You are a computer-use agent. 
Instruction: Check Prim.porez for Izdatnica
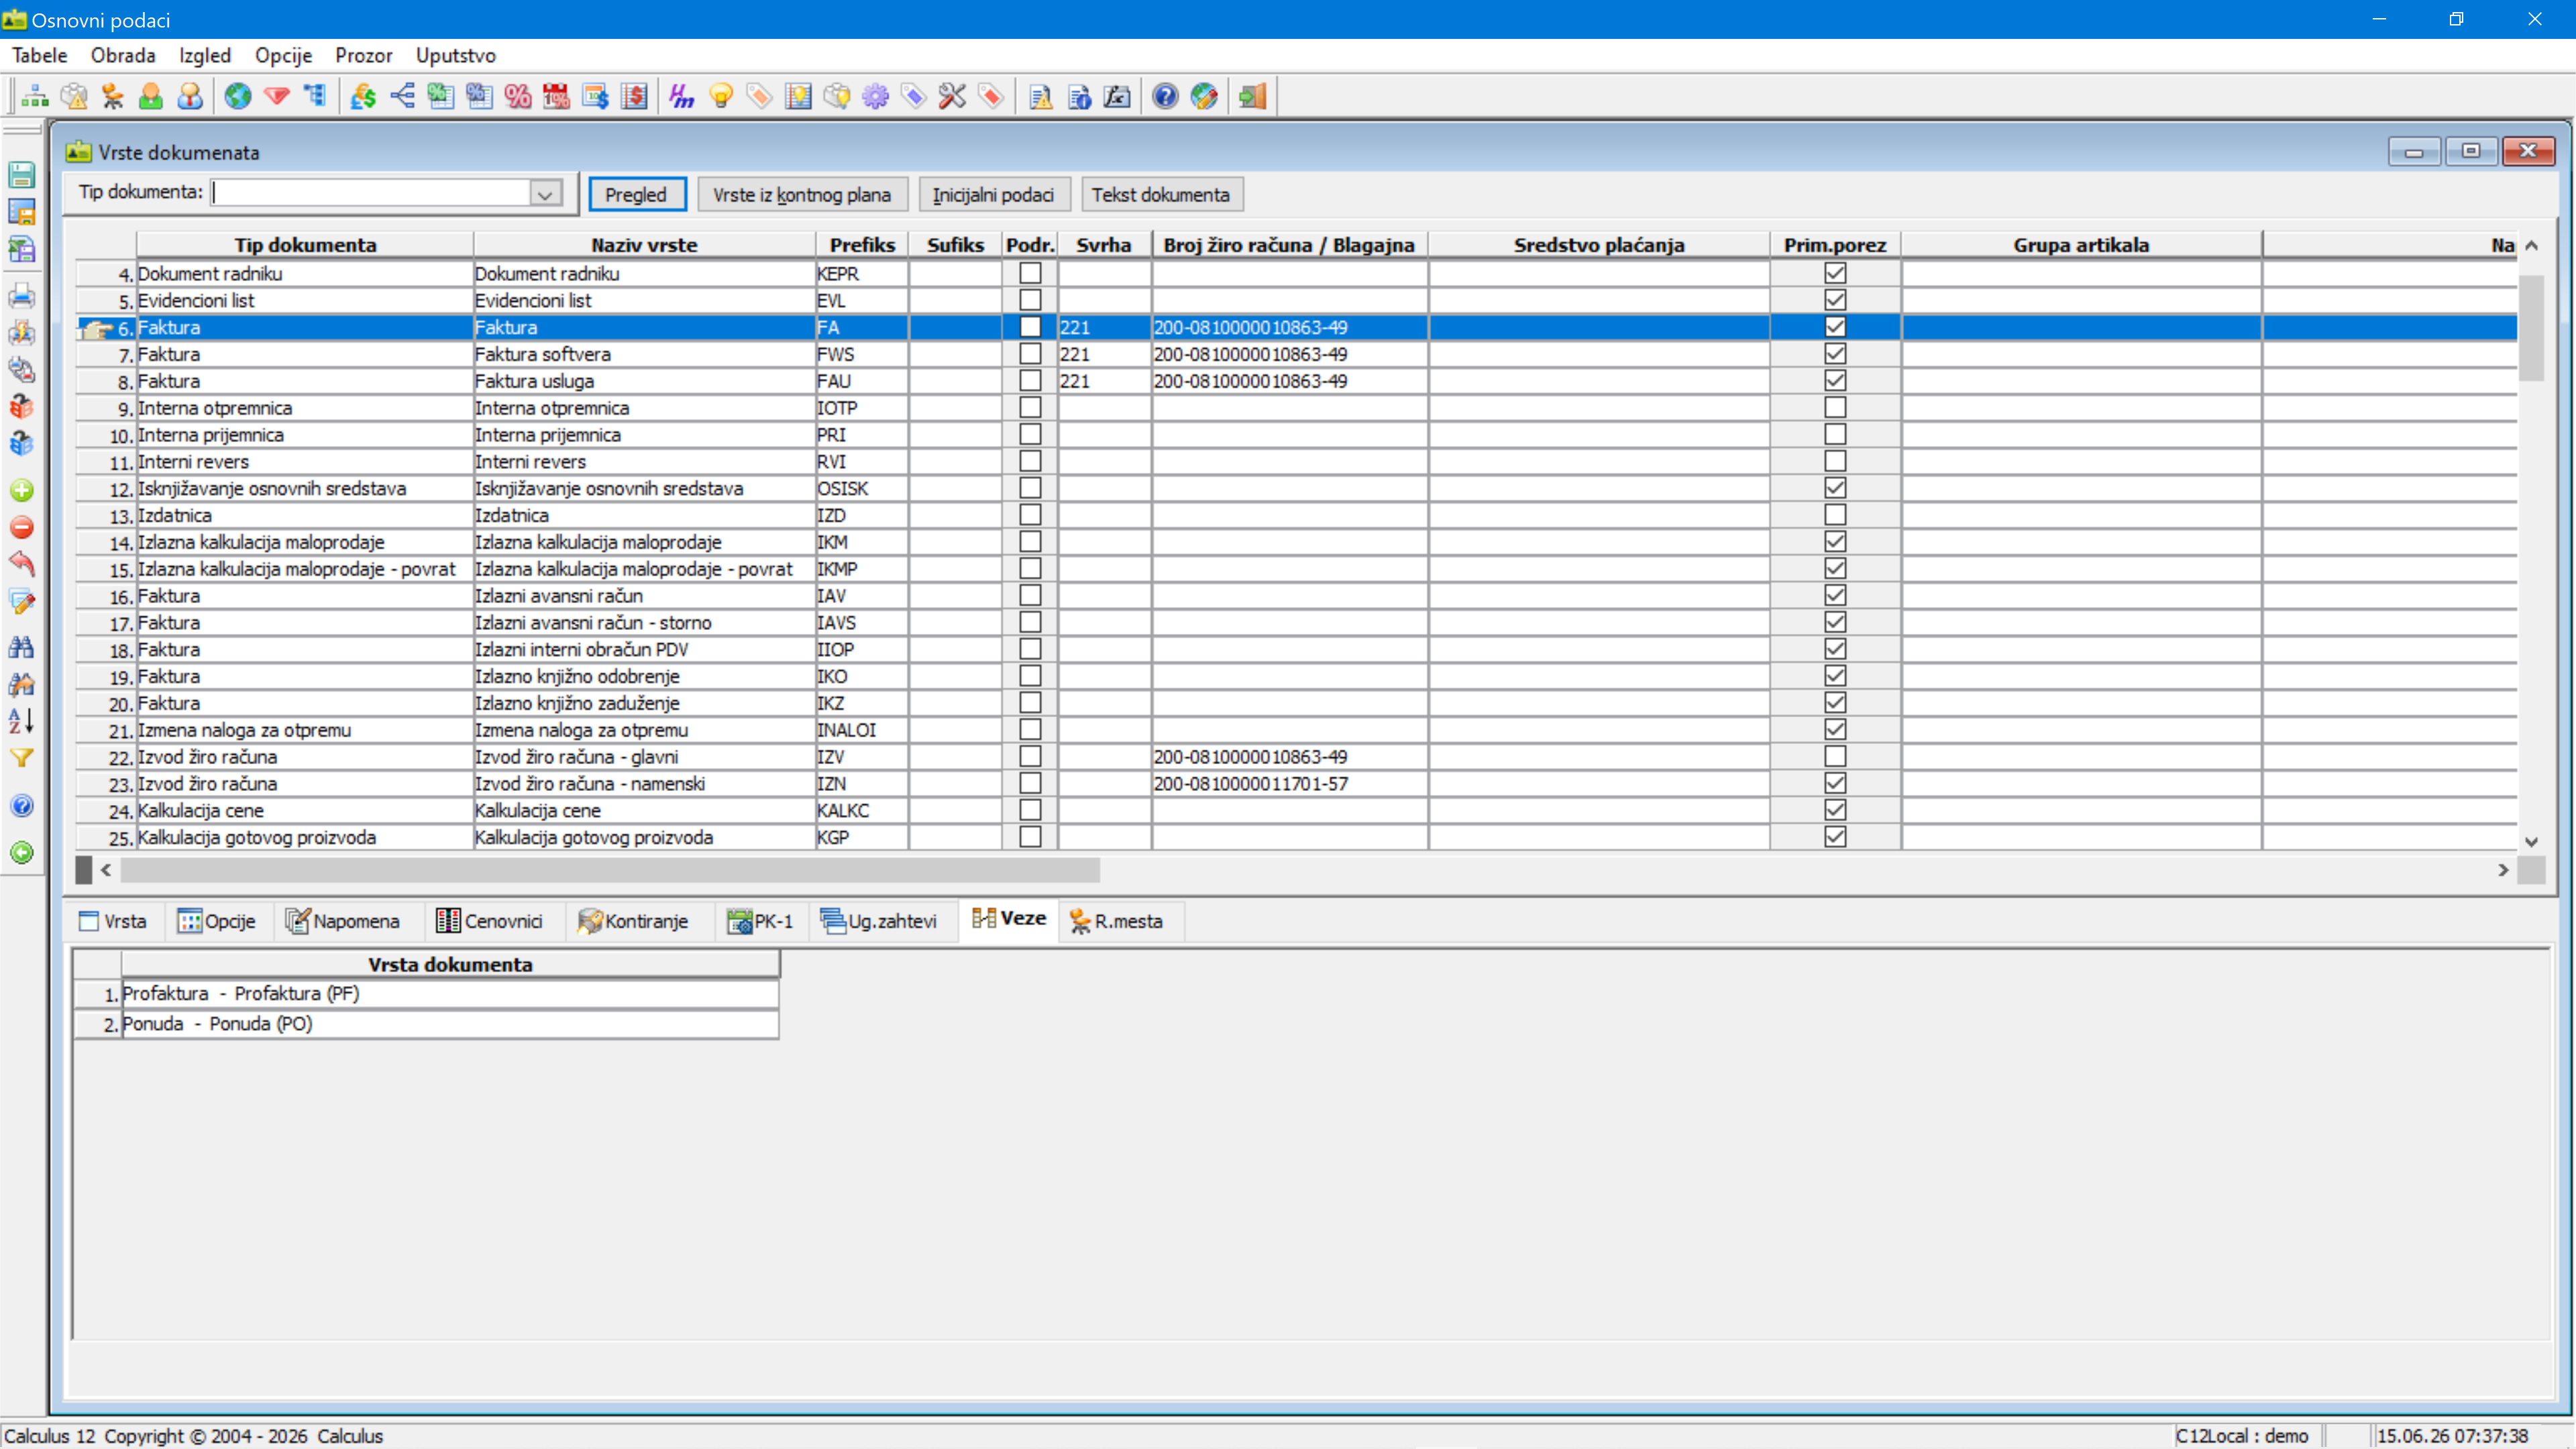[1835, 515]
